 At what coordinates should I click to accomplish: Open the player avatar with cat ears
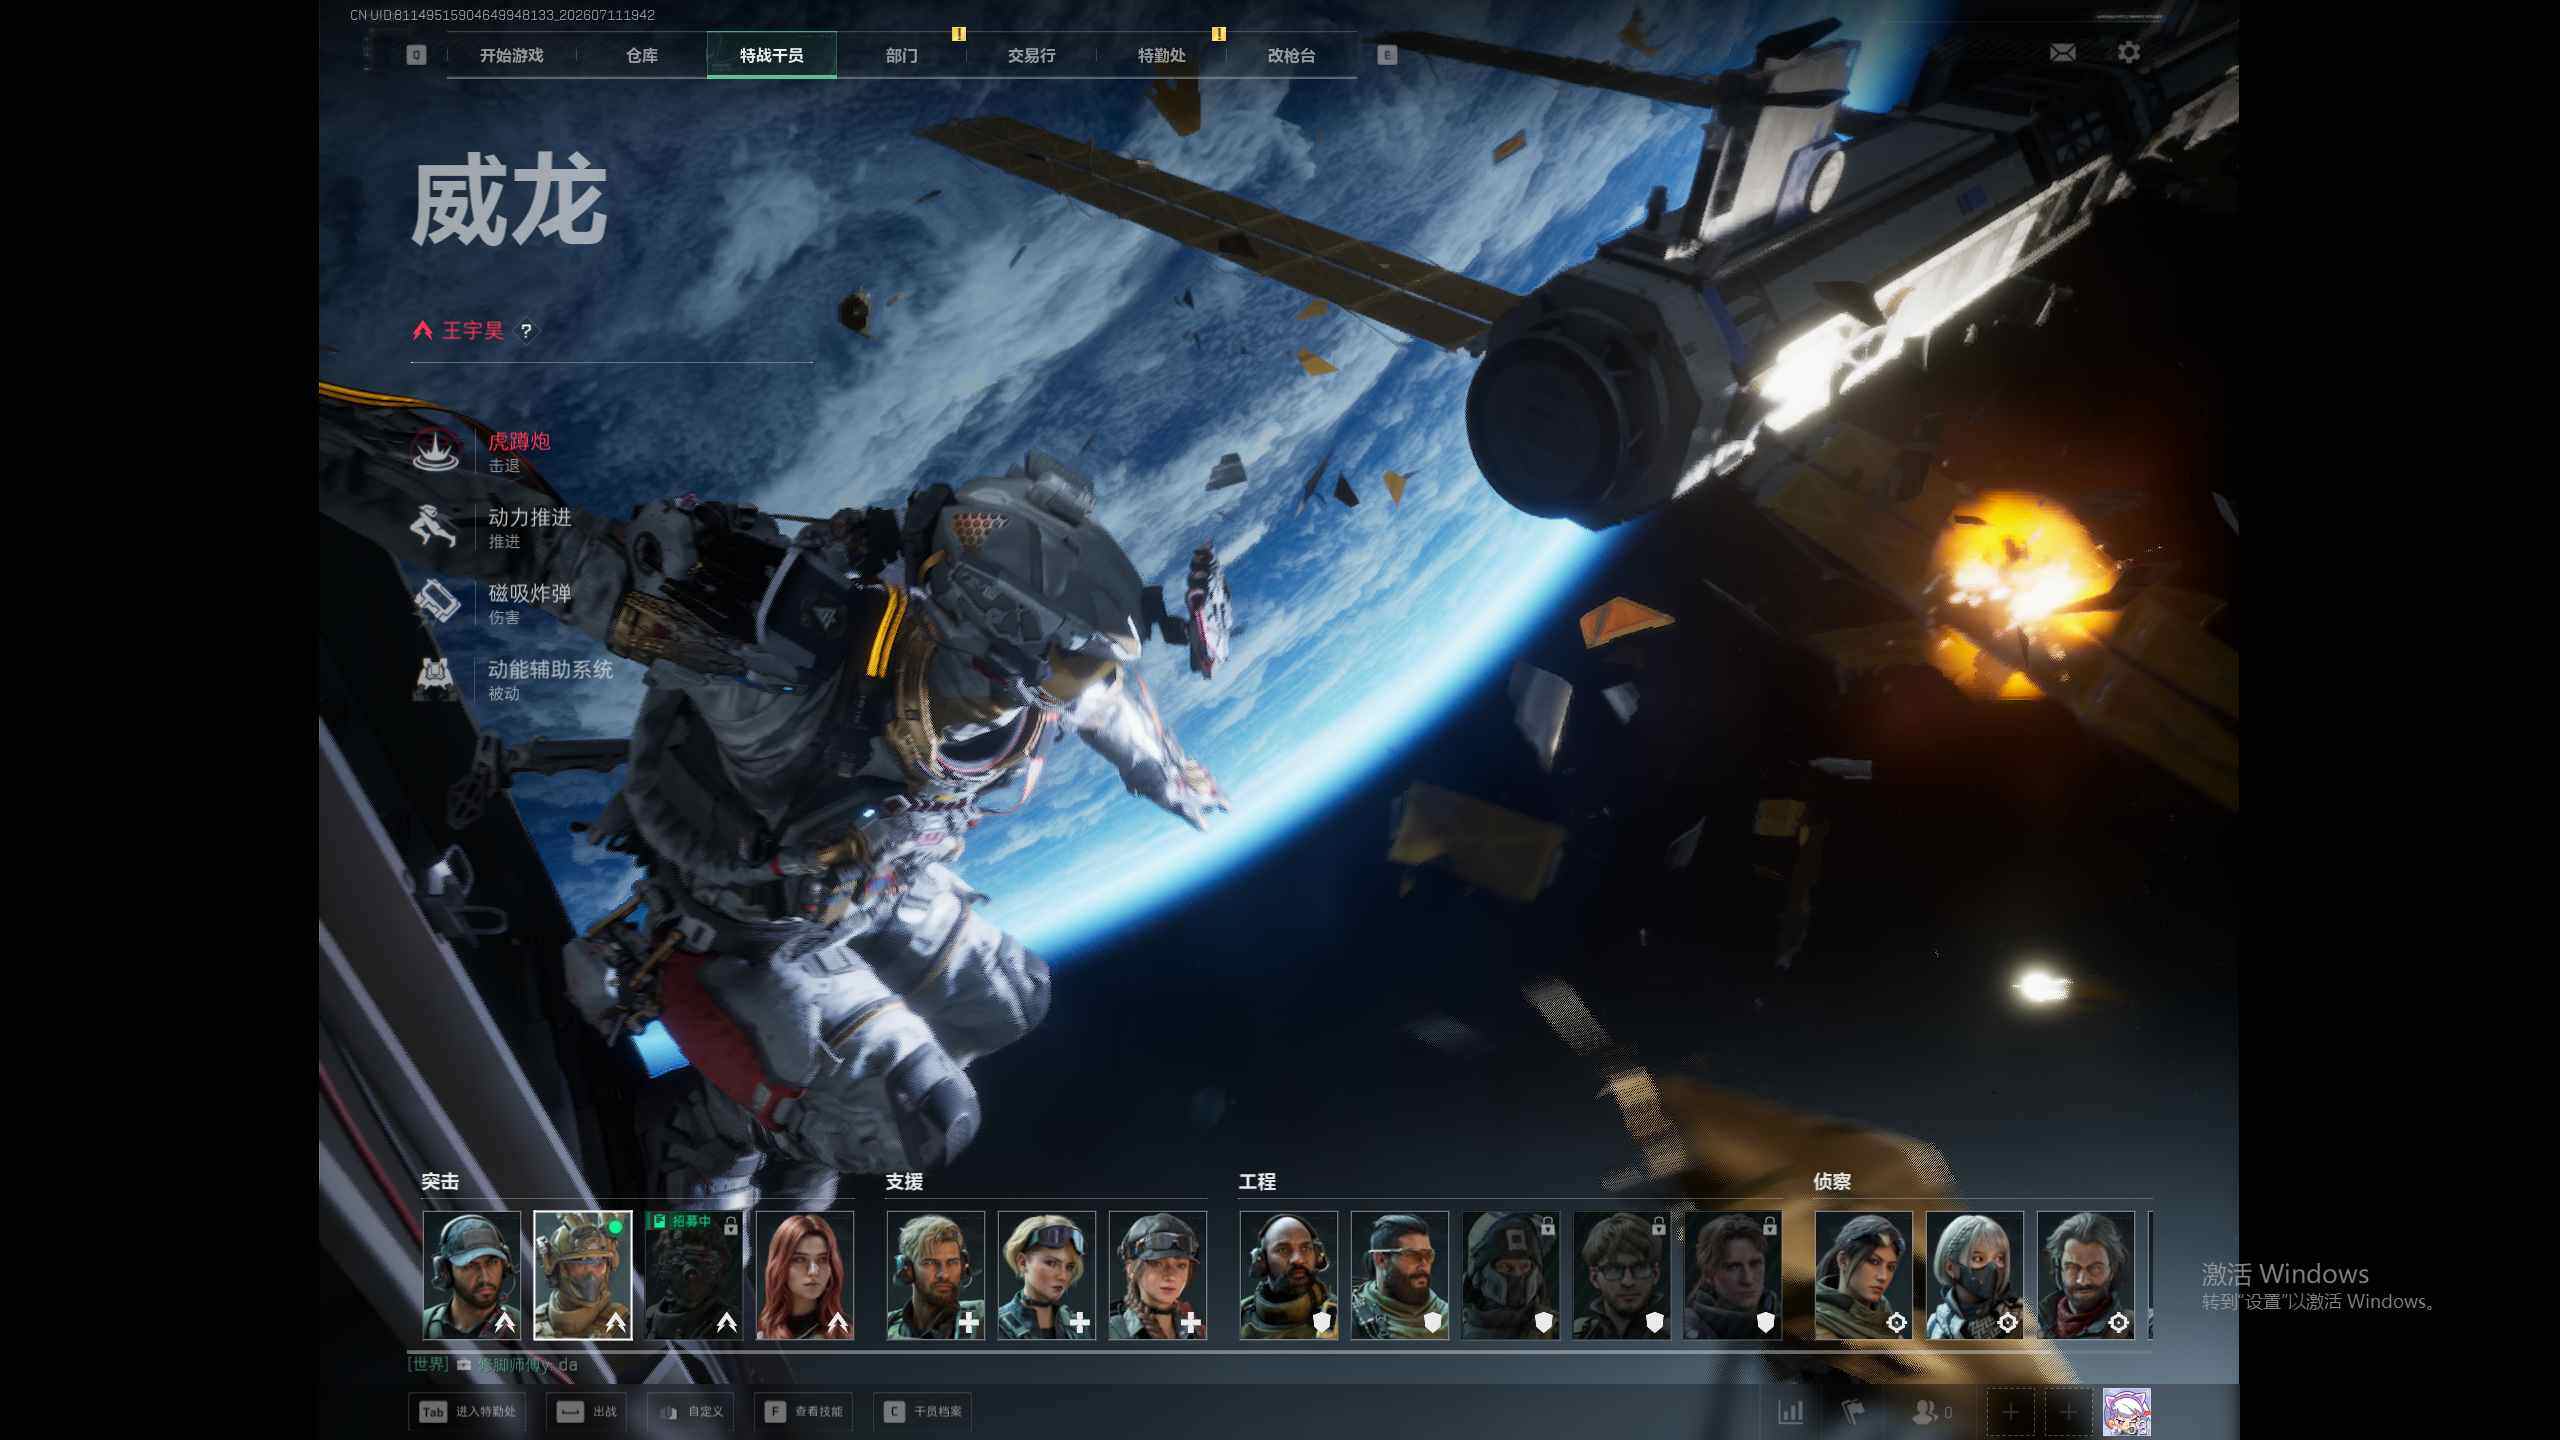2126,1412
